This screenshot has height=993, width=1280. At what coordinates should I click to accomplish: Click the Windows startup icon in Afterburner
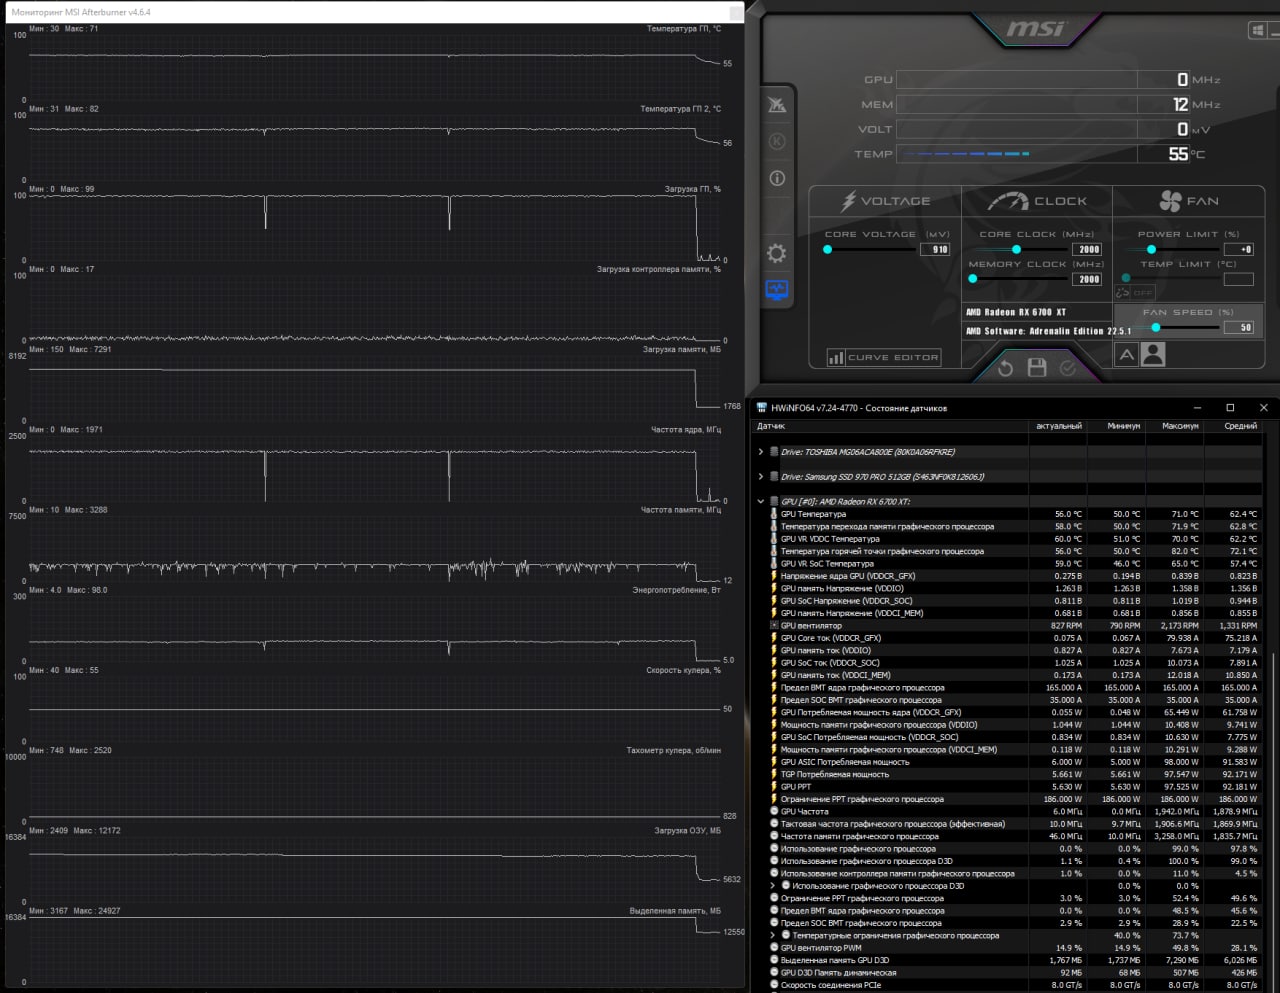coord(1258,31)
